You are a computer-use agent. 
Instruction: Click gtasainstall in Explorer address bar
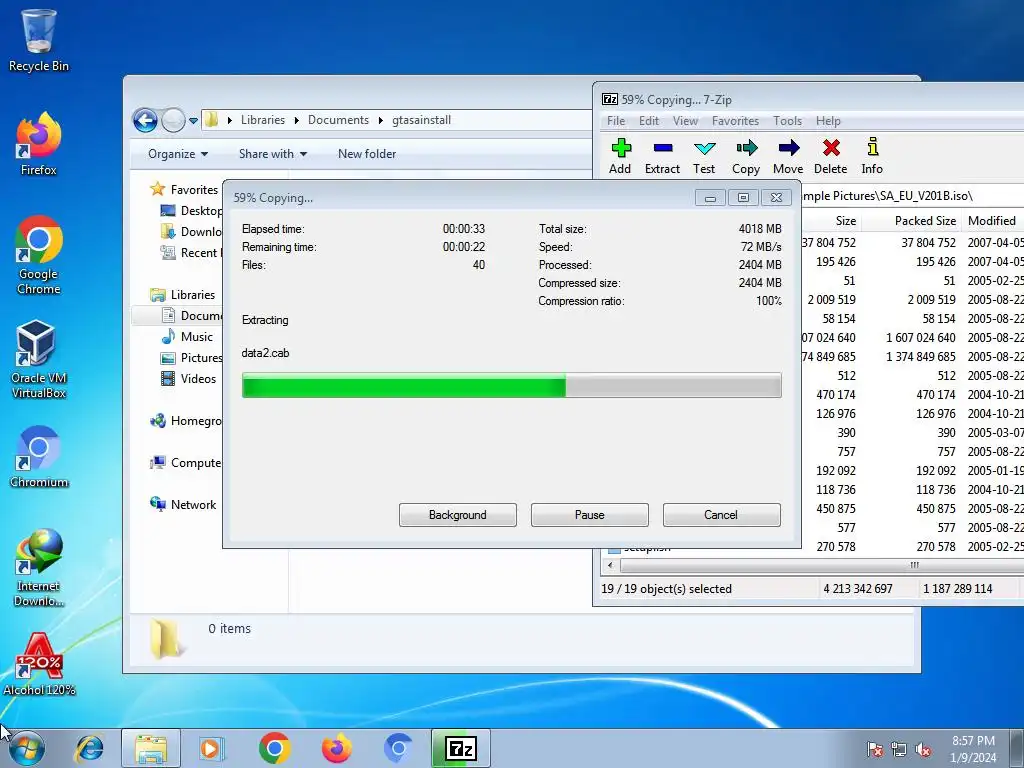point(421,120)
